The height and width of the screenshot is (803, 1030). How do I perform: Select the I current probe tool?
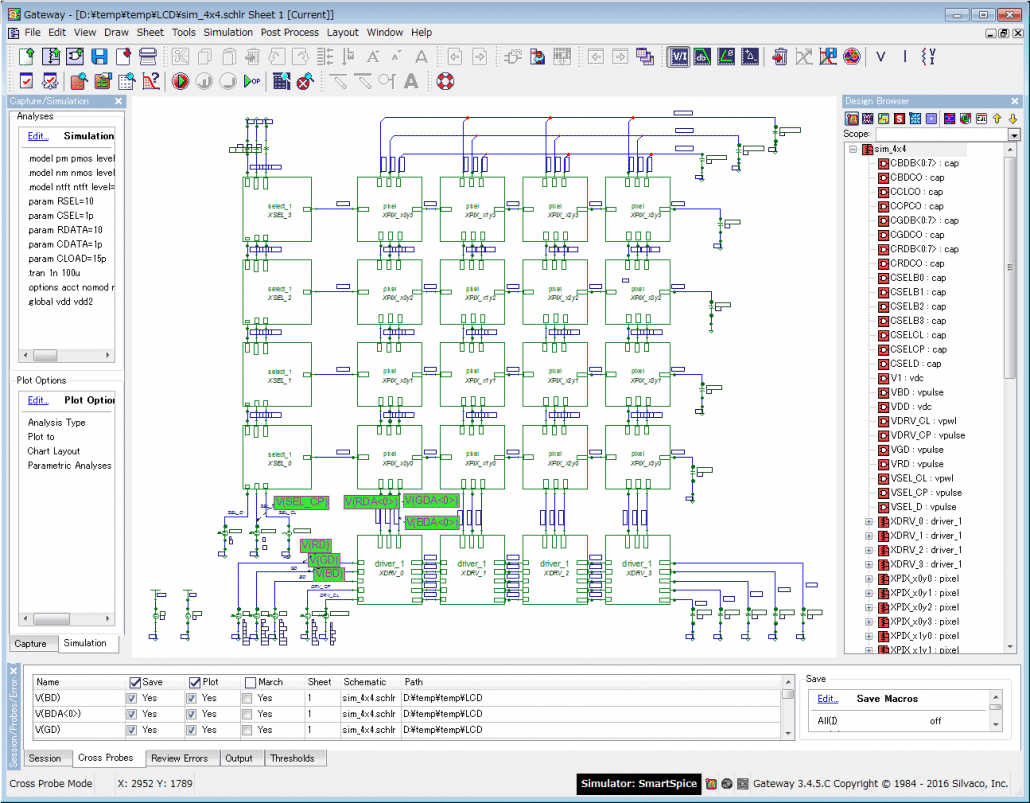(x=906, y=57)
